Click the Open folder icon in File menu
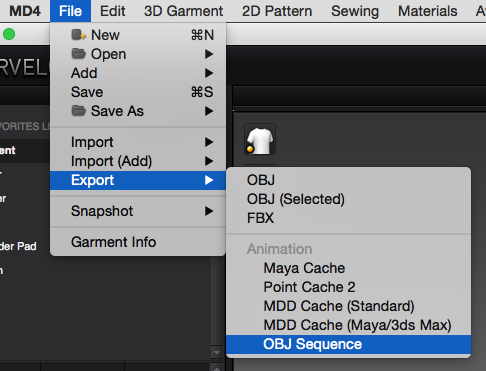The height and width of the screenshot is (371, 486). click(79, 54)
